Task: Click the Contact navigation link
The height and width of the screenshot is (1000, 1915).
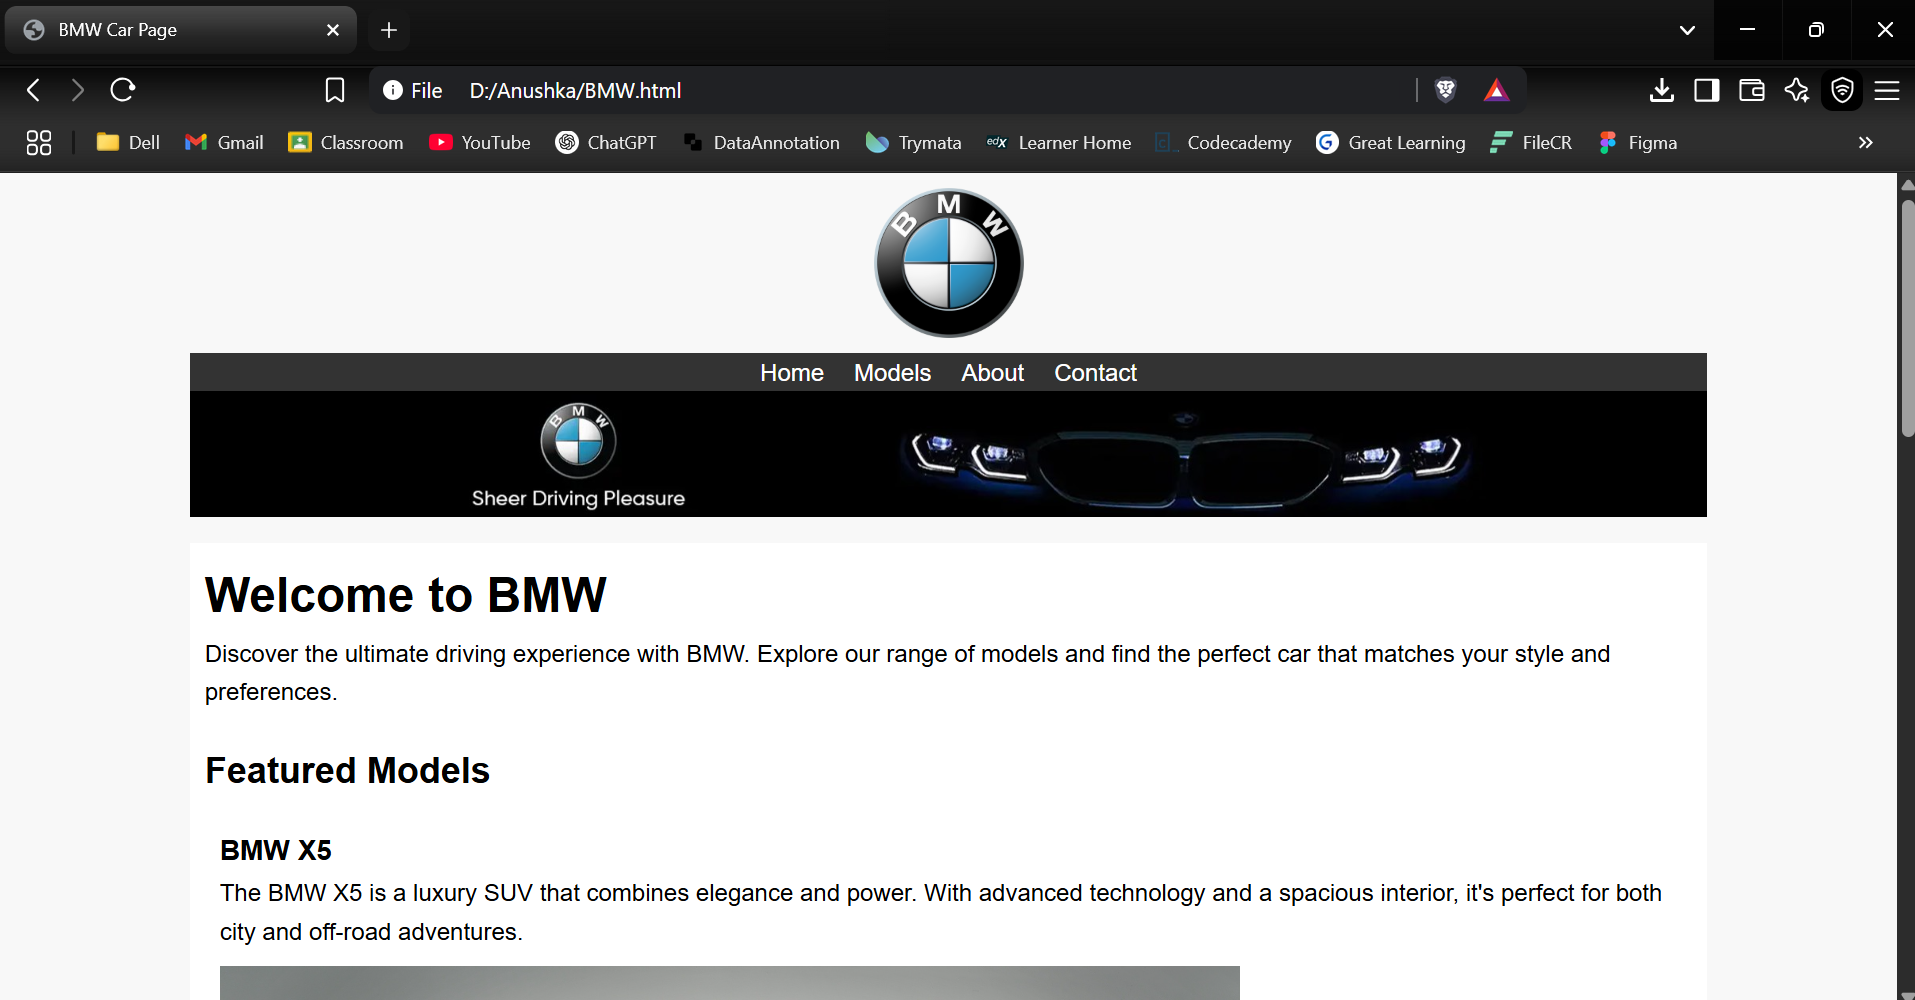Action: [x=1095, y=373]
